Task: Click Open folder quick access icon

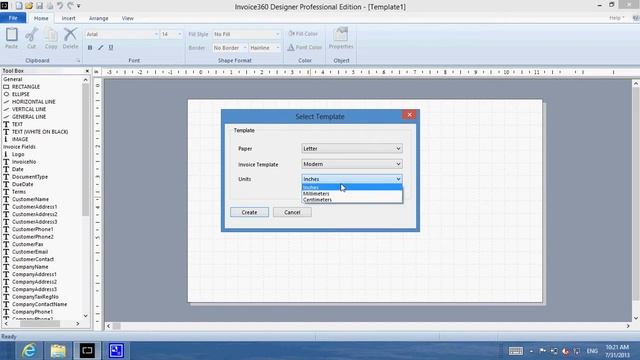Action: tap(29, 6)
